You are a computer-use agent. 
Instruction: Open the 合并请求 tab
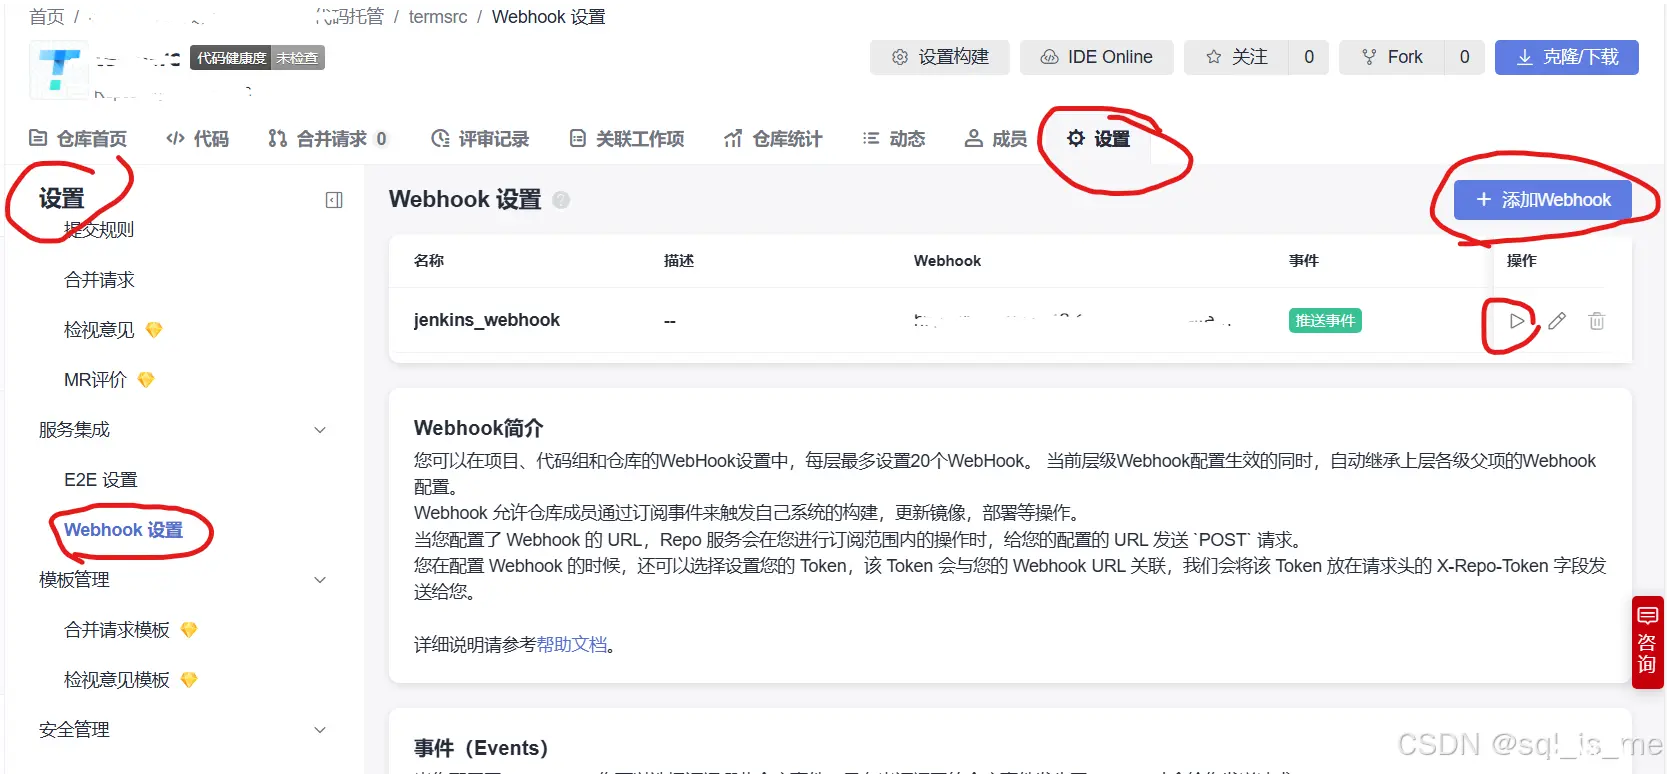[x=328, y=139]
